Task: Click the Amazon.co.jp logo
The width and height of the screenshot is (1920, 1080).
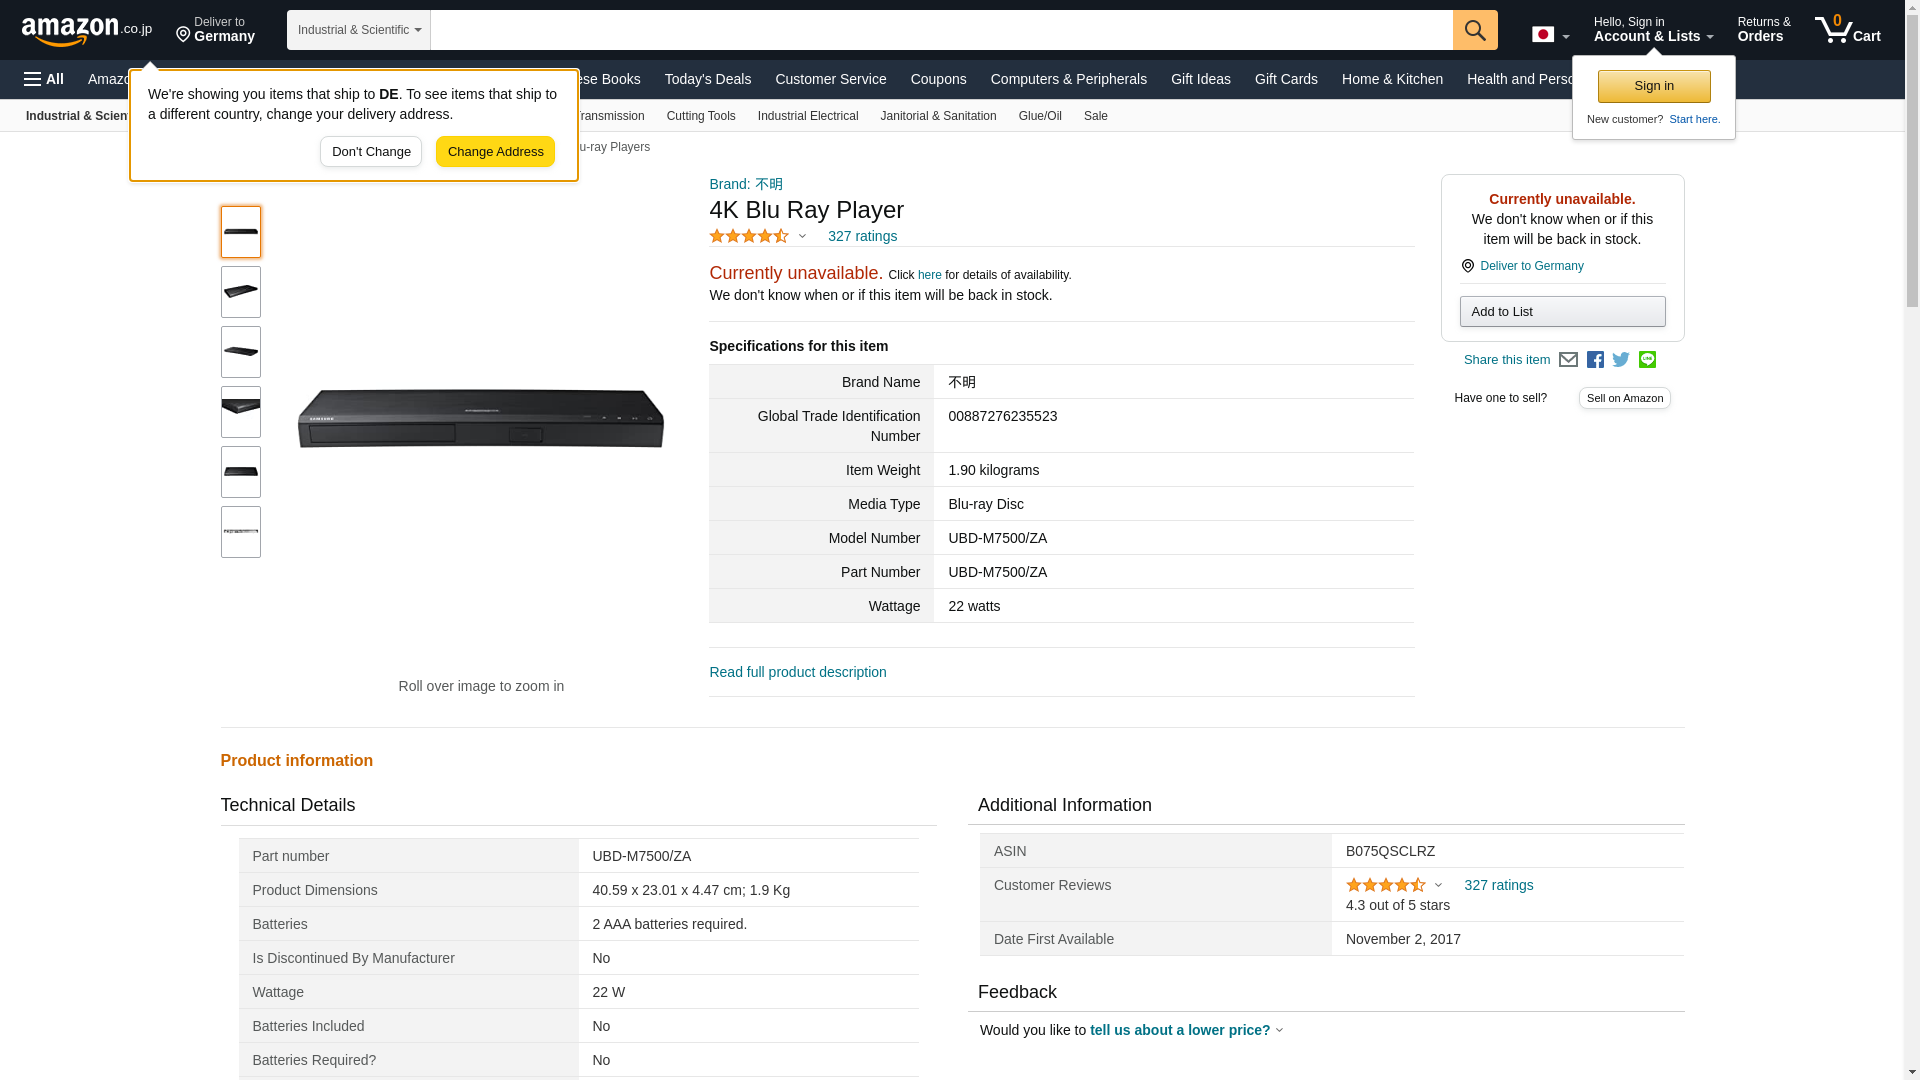Action: coord(86,31)
